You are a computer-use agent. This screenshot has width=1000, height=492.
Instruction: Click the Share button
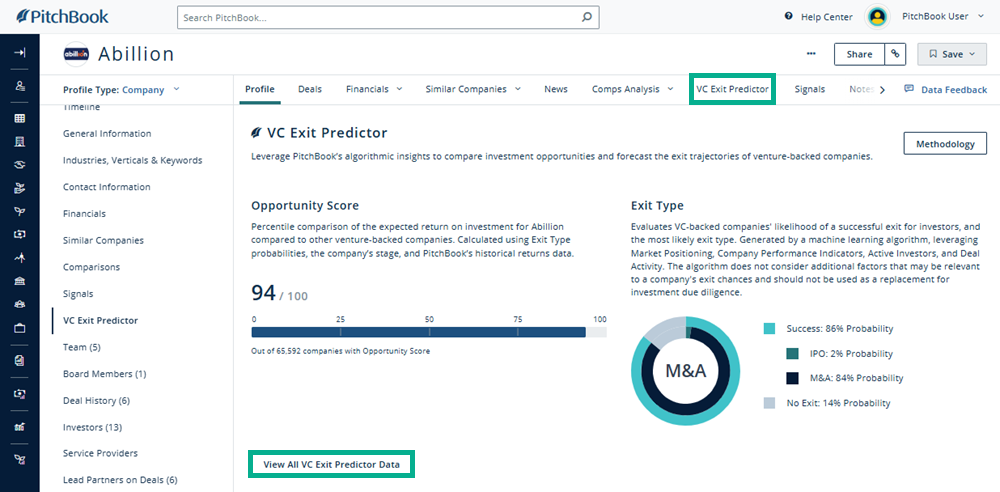click(859, 54)
